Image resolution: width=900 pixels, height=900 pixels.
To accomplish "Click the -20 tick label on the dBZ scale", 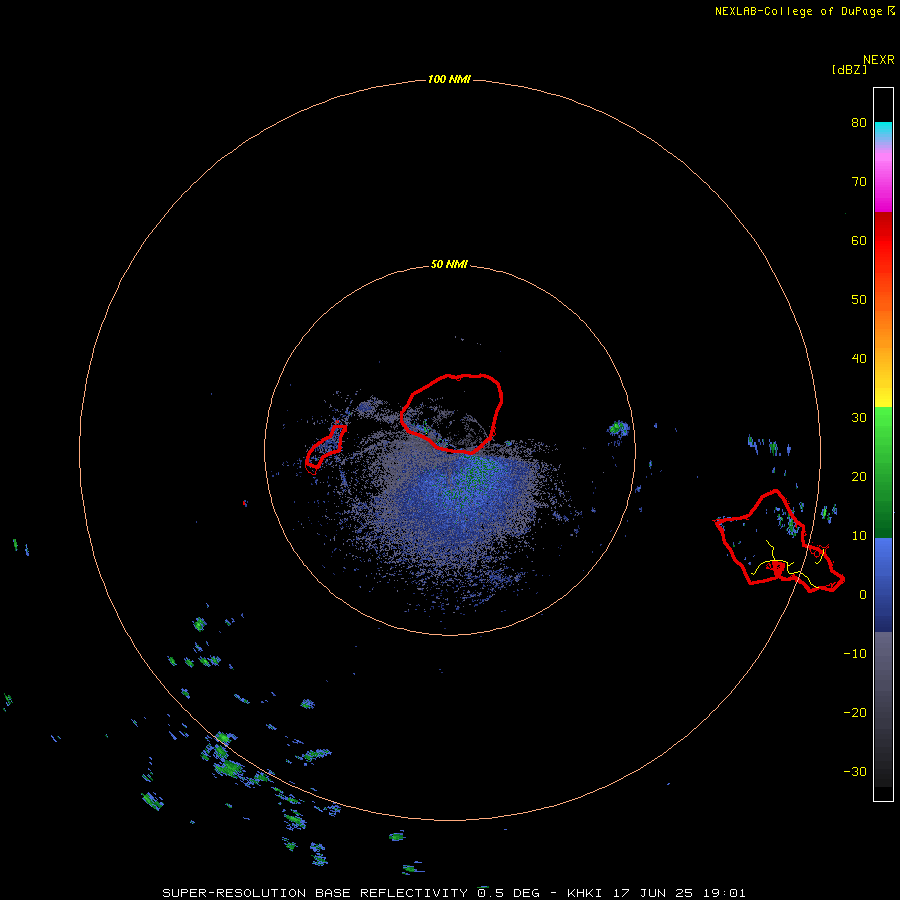I will (x=855, y=713).
